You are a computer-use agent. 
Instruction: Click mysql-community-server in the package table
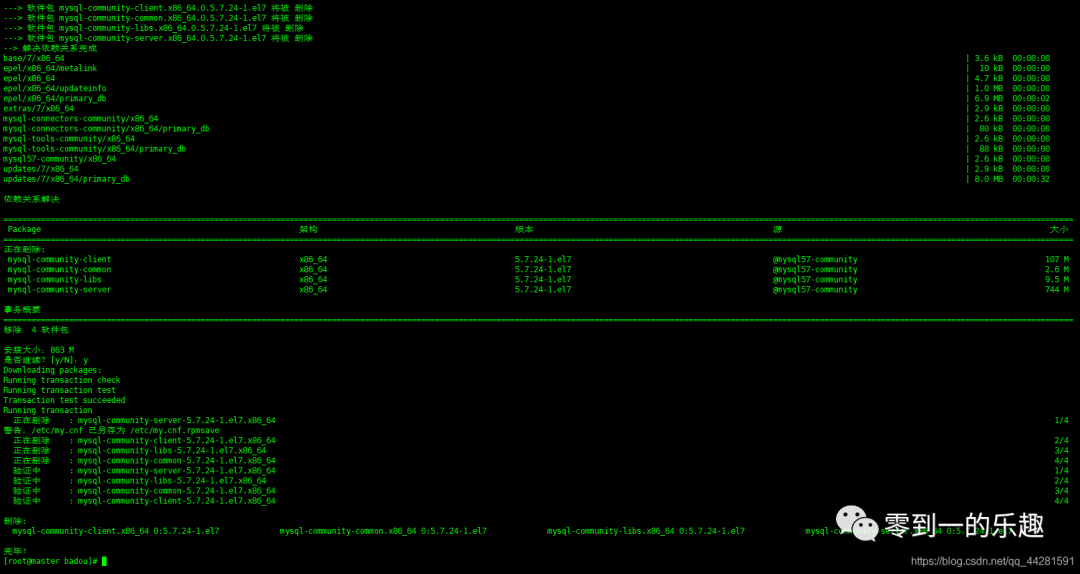point(59,289)
